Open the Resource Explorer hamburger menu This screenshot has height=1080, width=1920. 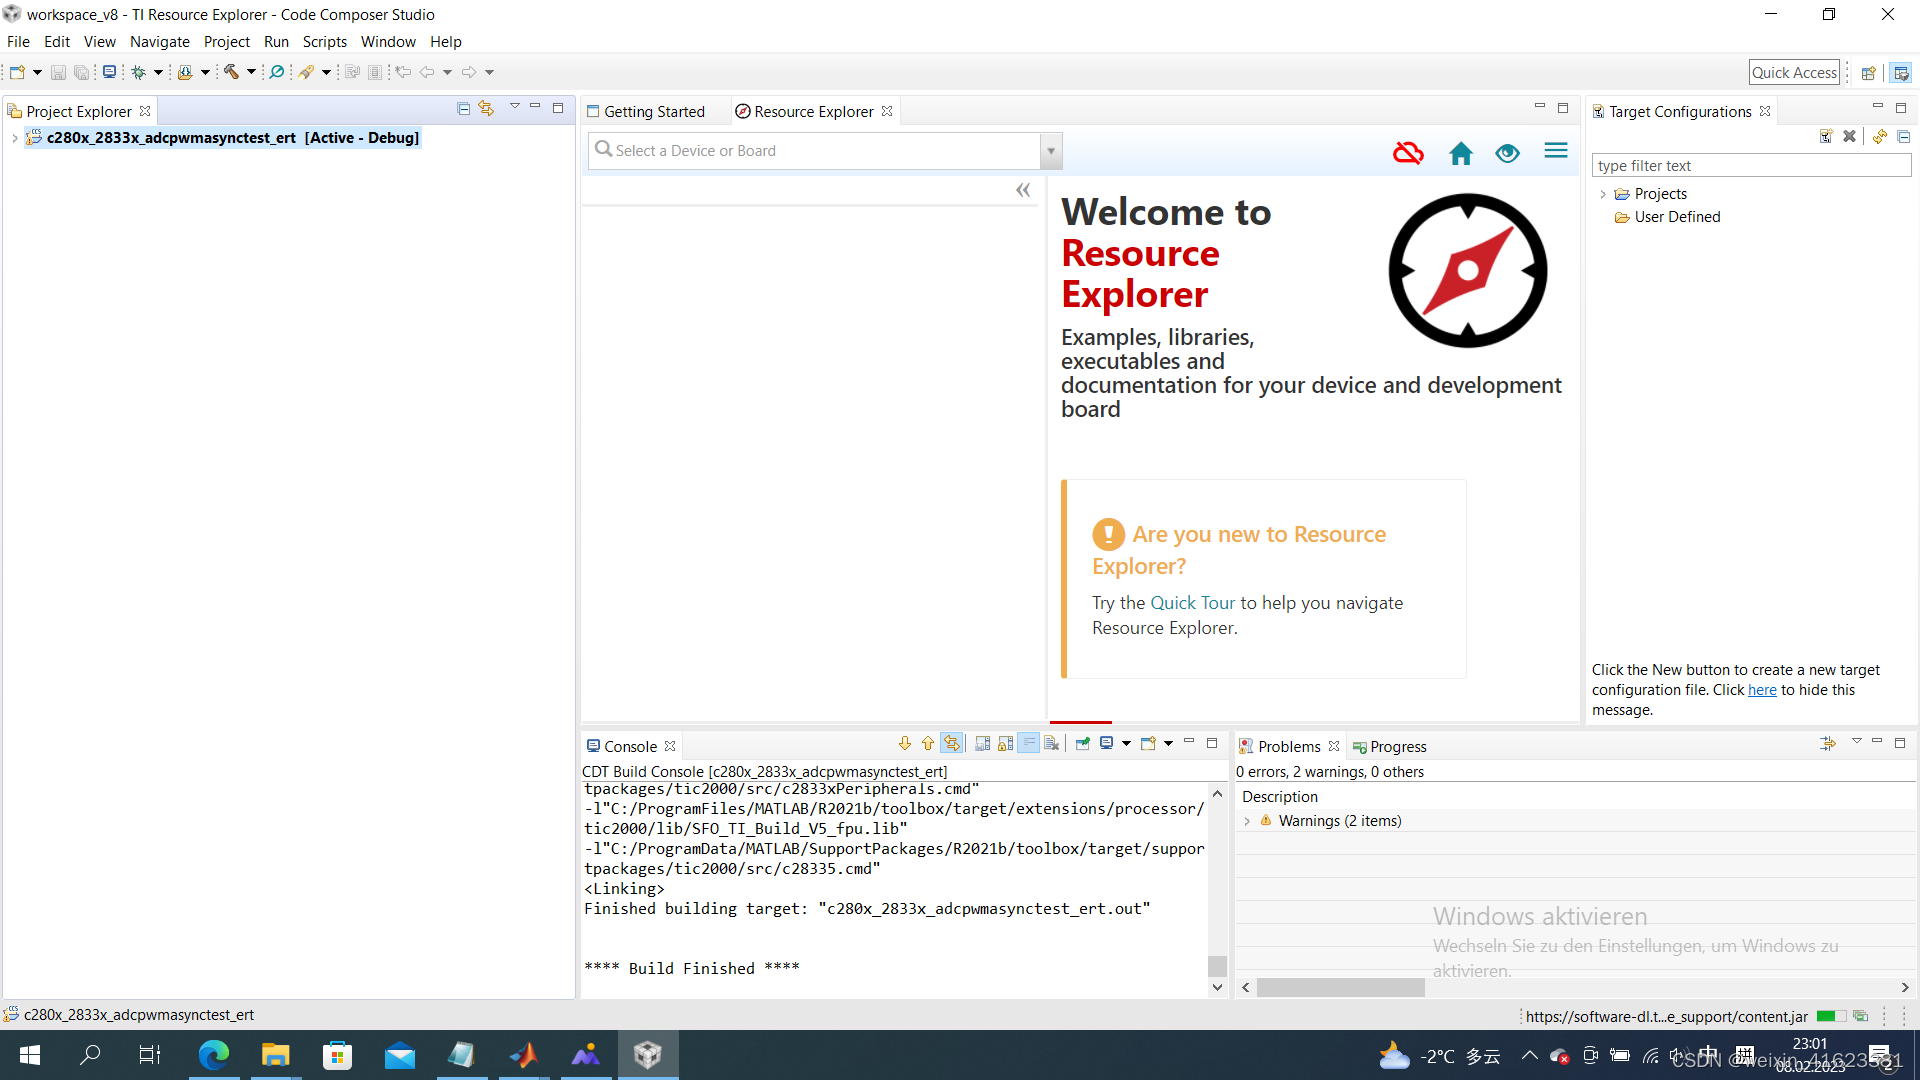pos(1555,151)
